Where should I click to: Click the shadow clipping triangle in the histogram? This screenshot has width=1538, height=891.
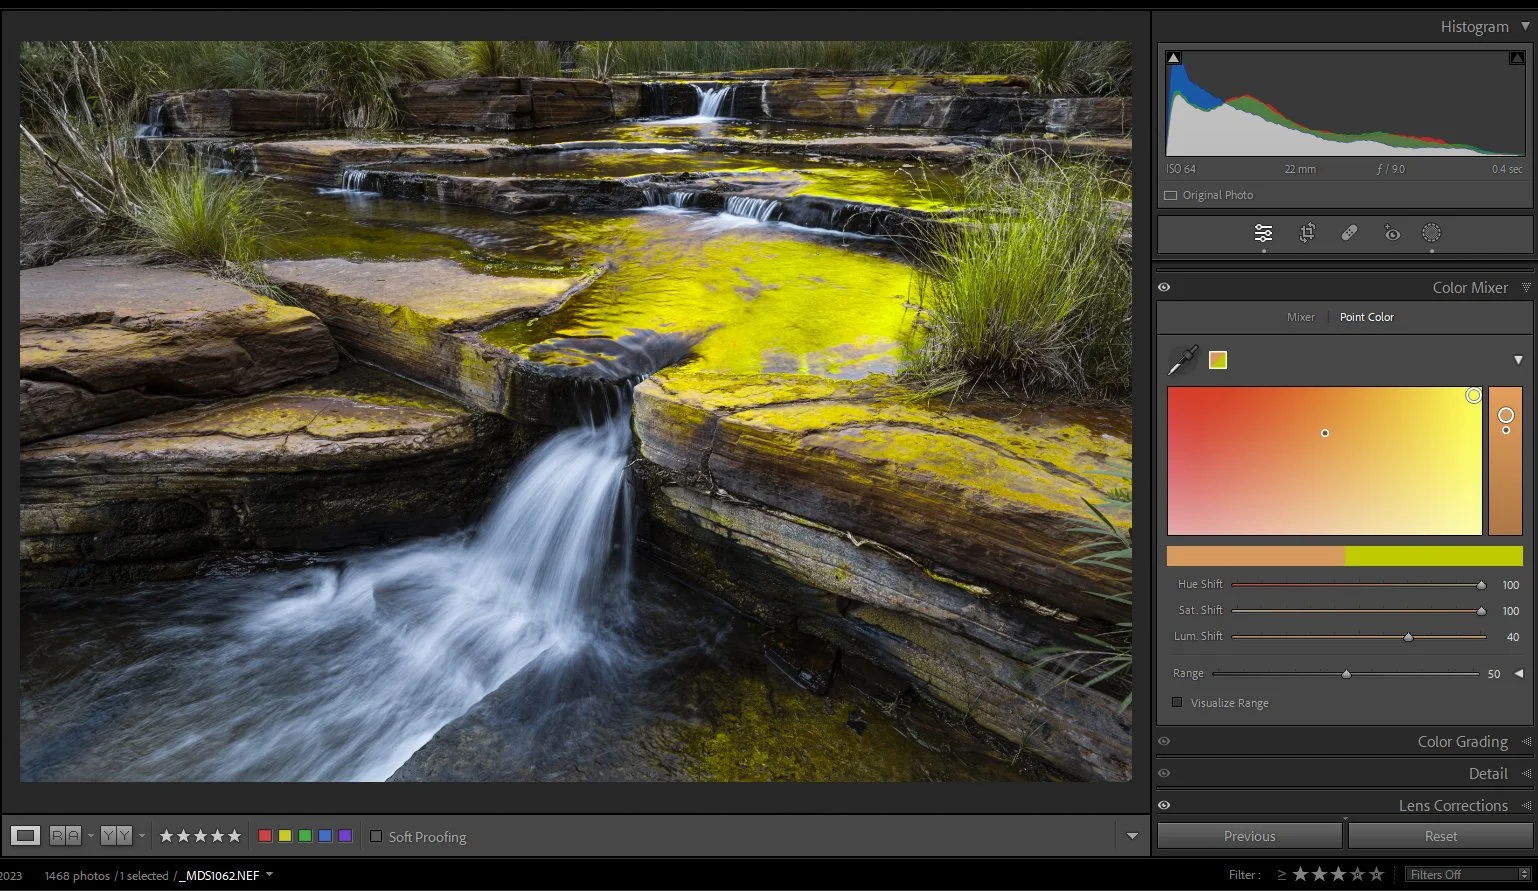[x=1173, y=57]
